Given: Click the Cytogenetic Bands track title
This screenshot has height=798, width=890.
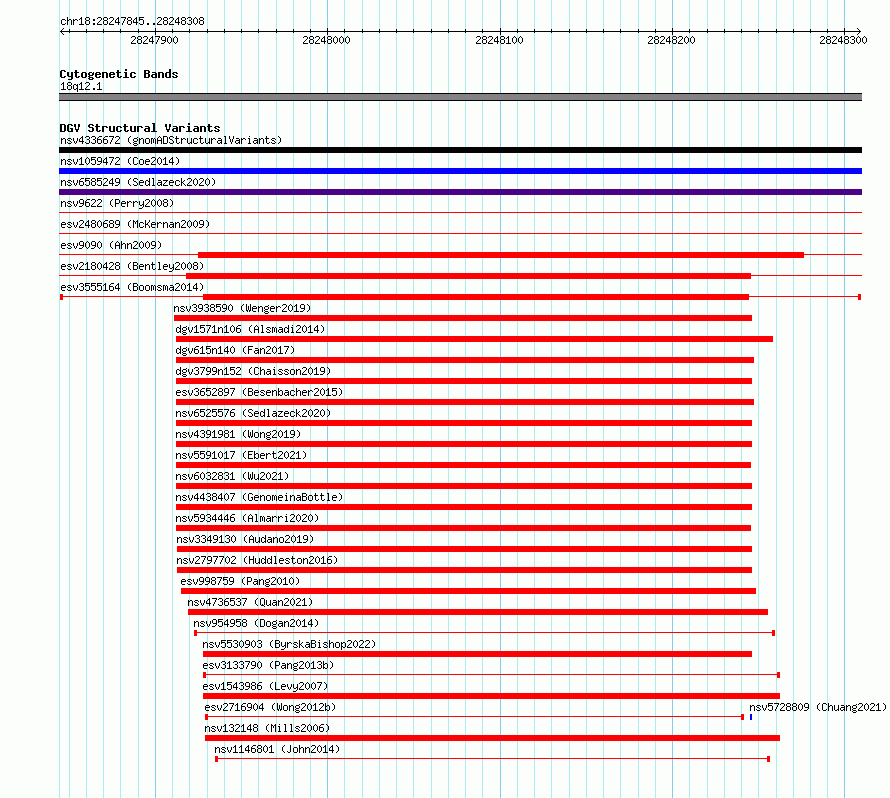Looking at the screenshot, I should point(119,74).
